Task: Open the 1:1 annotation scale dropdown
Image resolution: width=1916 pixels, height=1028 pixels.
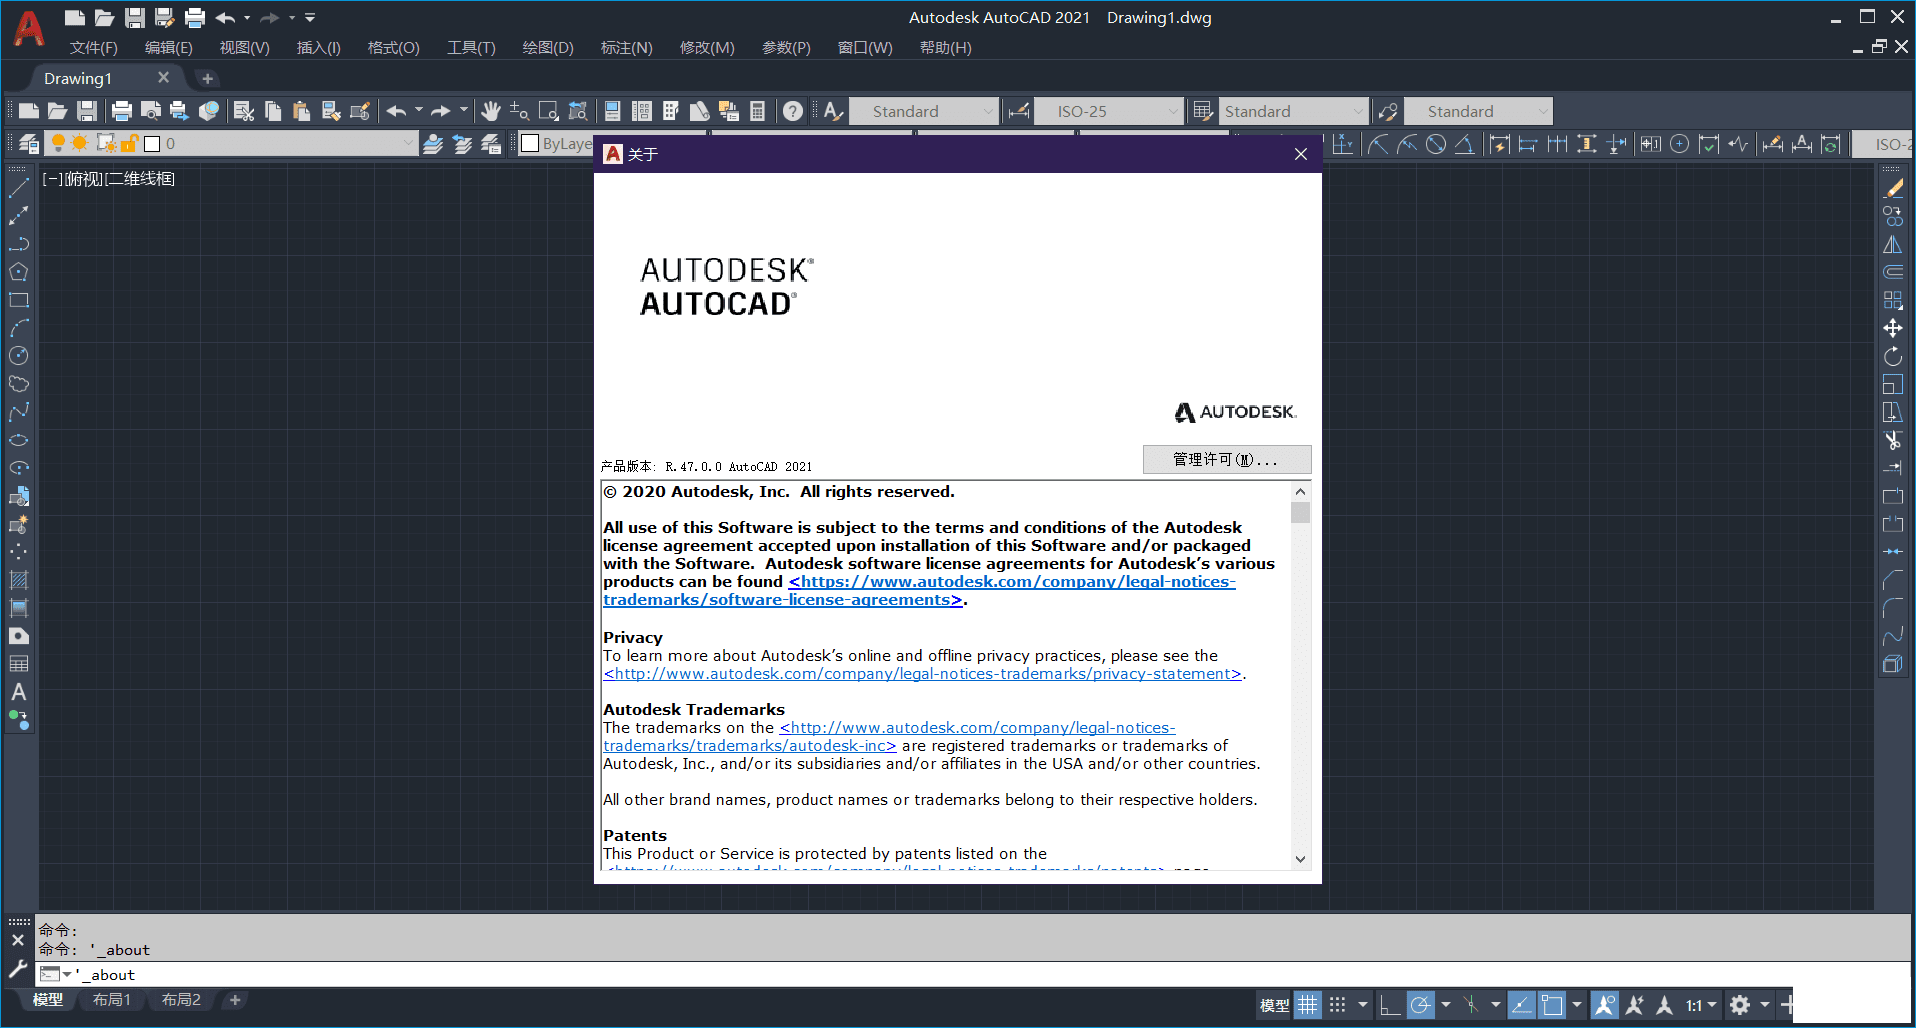Action: 1701,1005
